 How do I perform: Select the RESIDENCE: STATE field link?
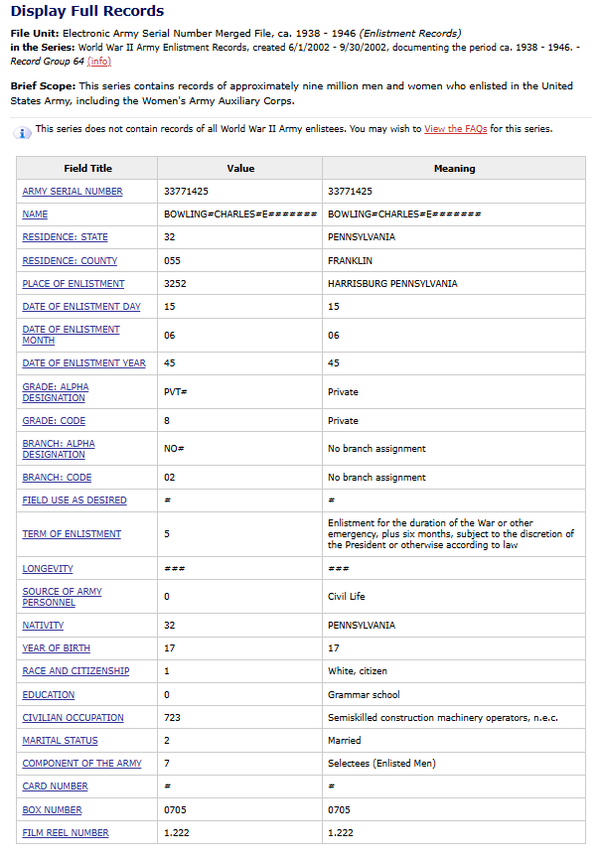click(65, 237)
